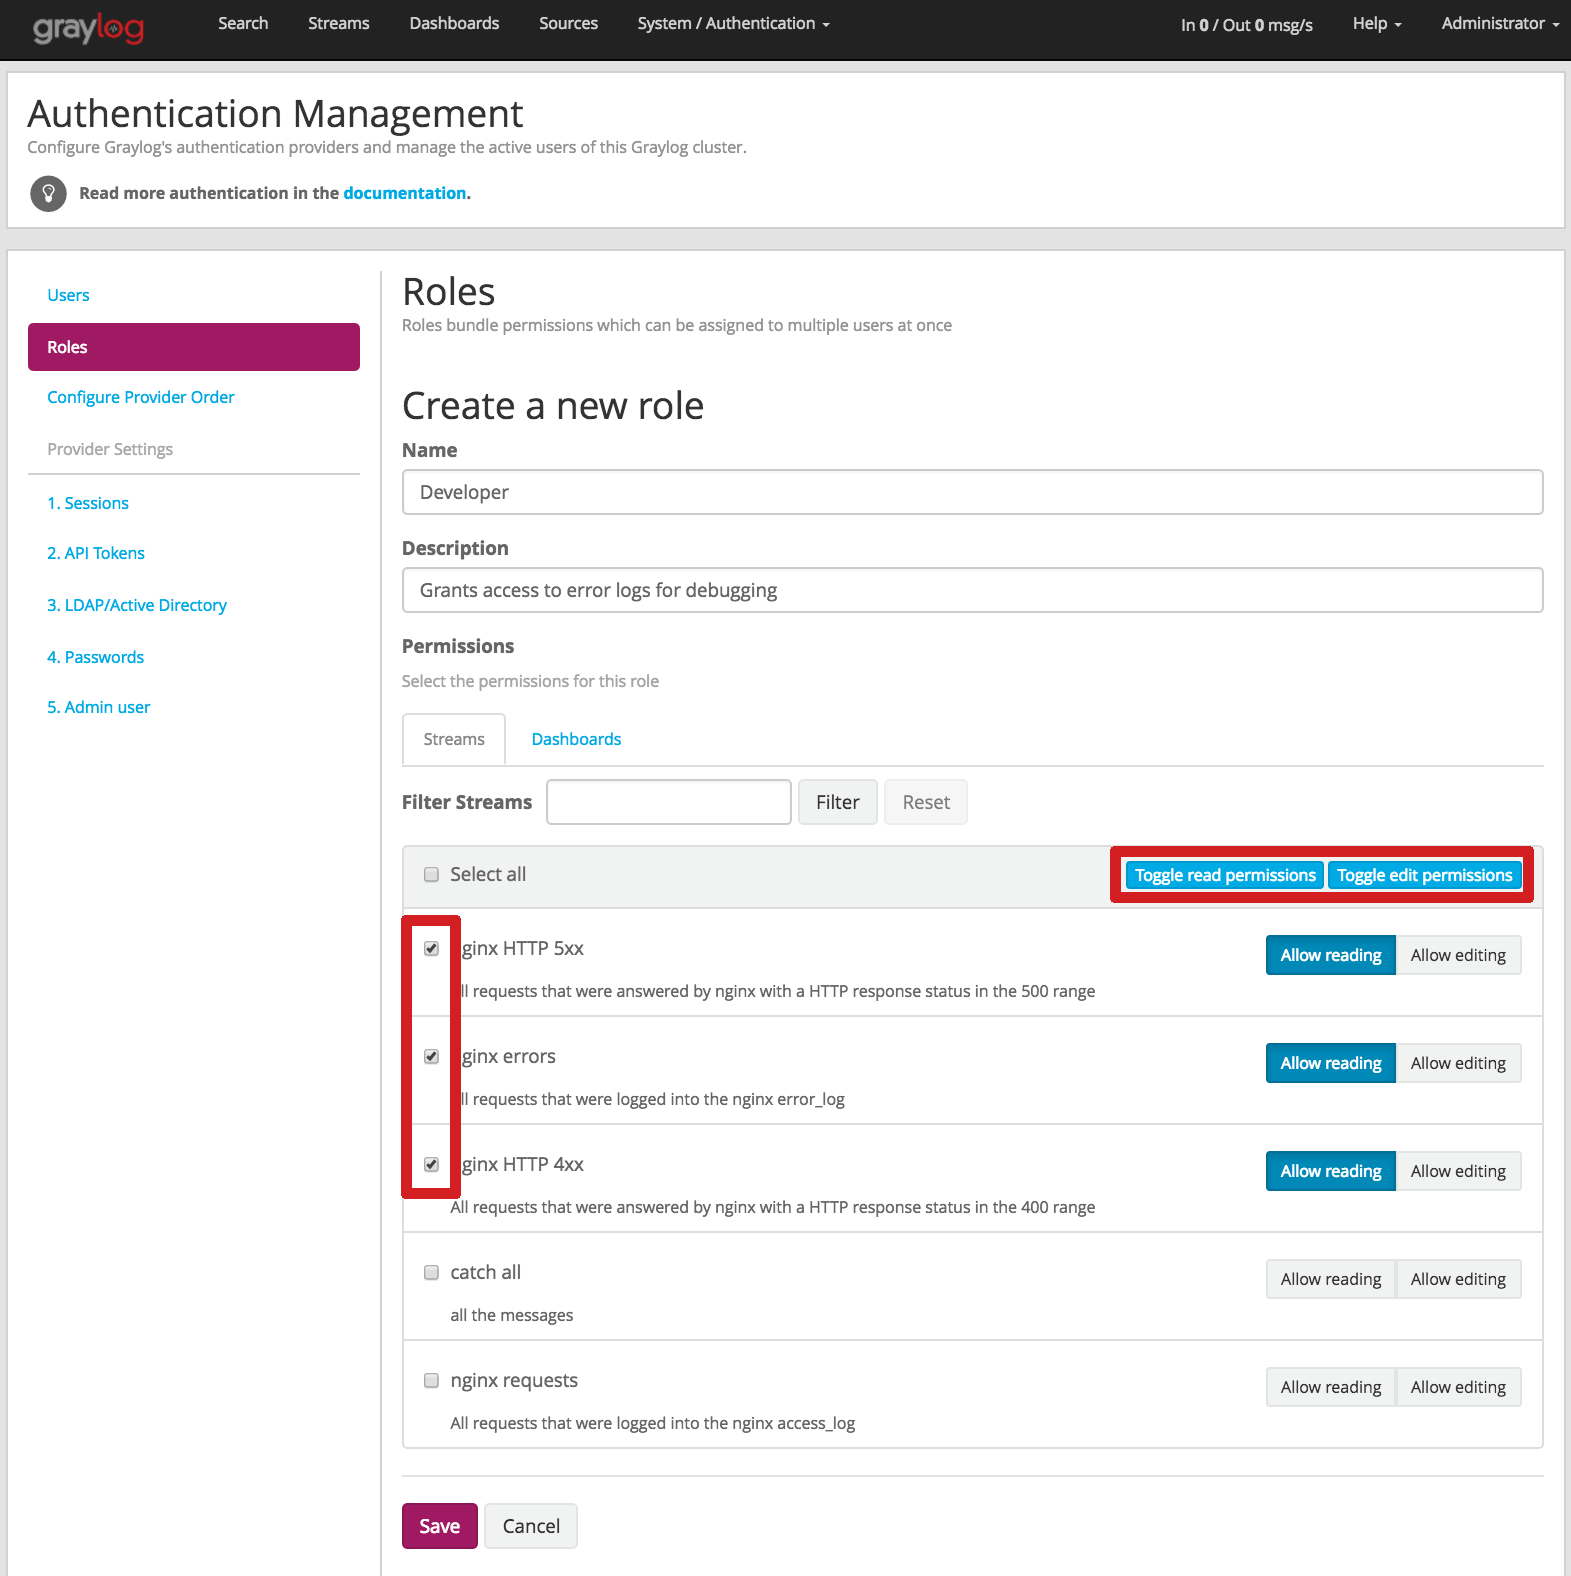Image resolution: width=1571 pixels, height=1576 pixels.
Task: Click Toggle edit permissions button
Action: click(x=1424, y=875)
